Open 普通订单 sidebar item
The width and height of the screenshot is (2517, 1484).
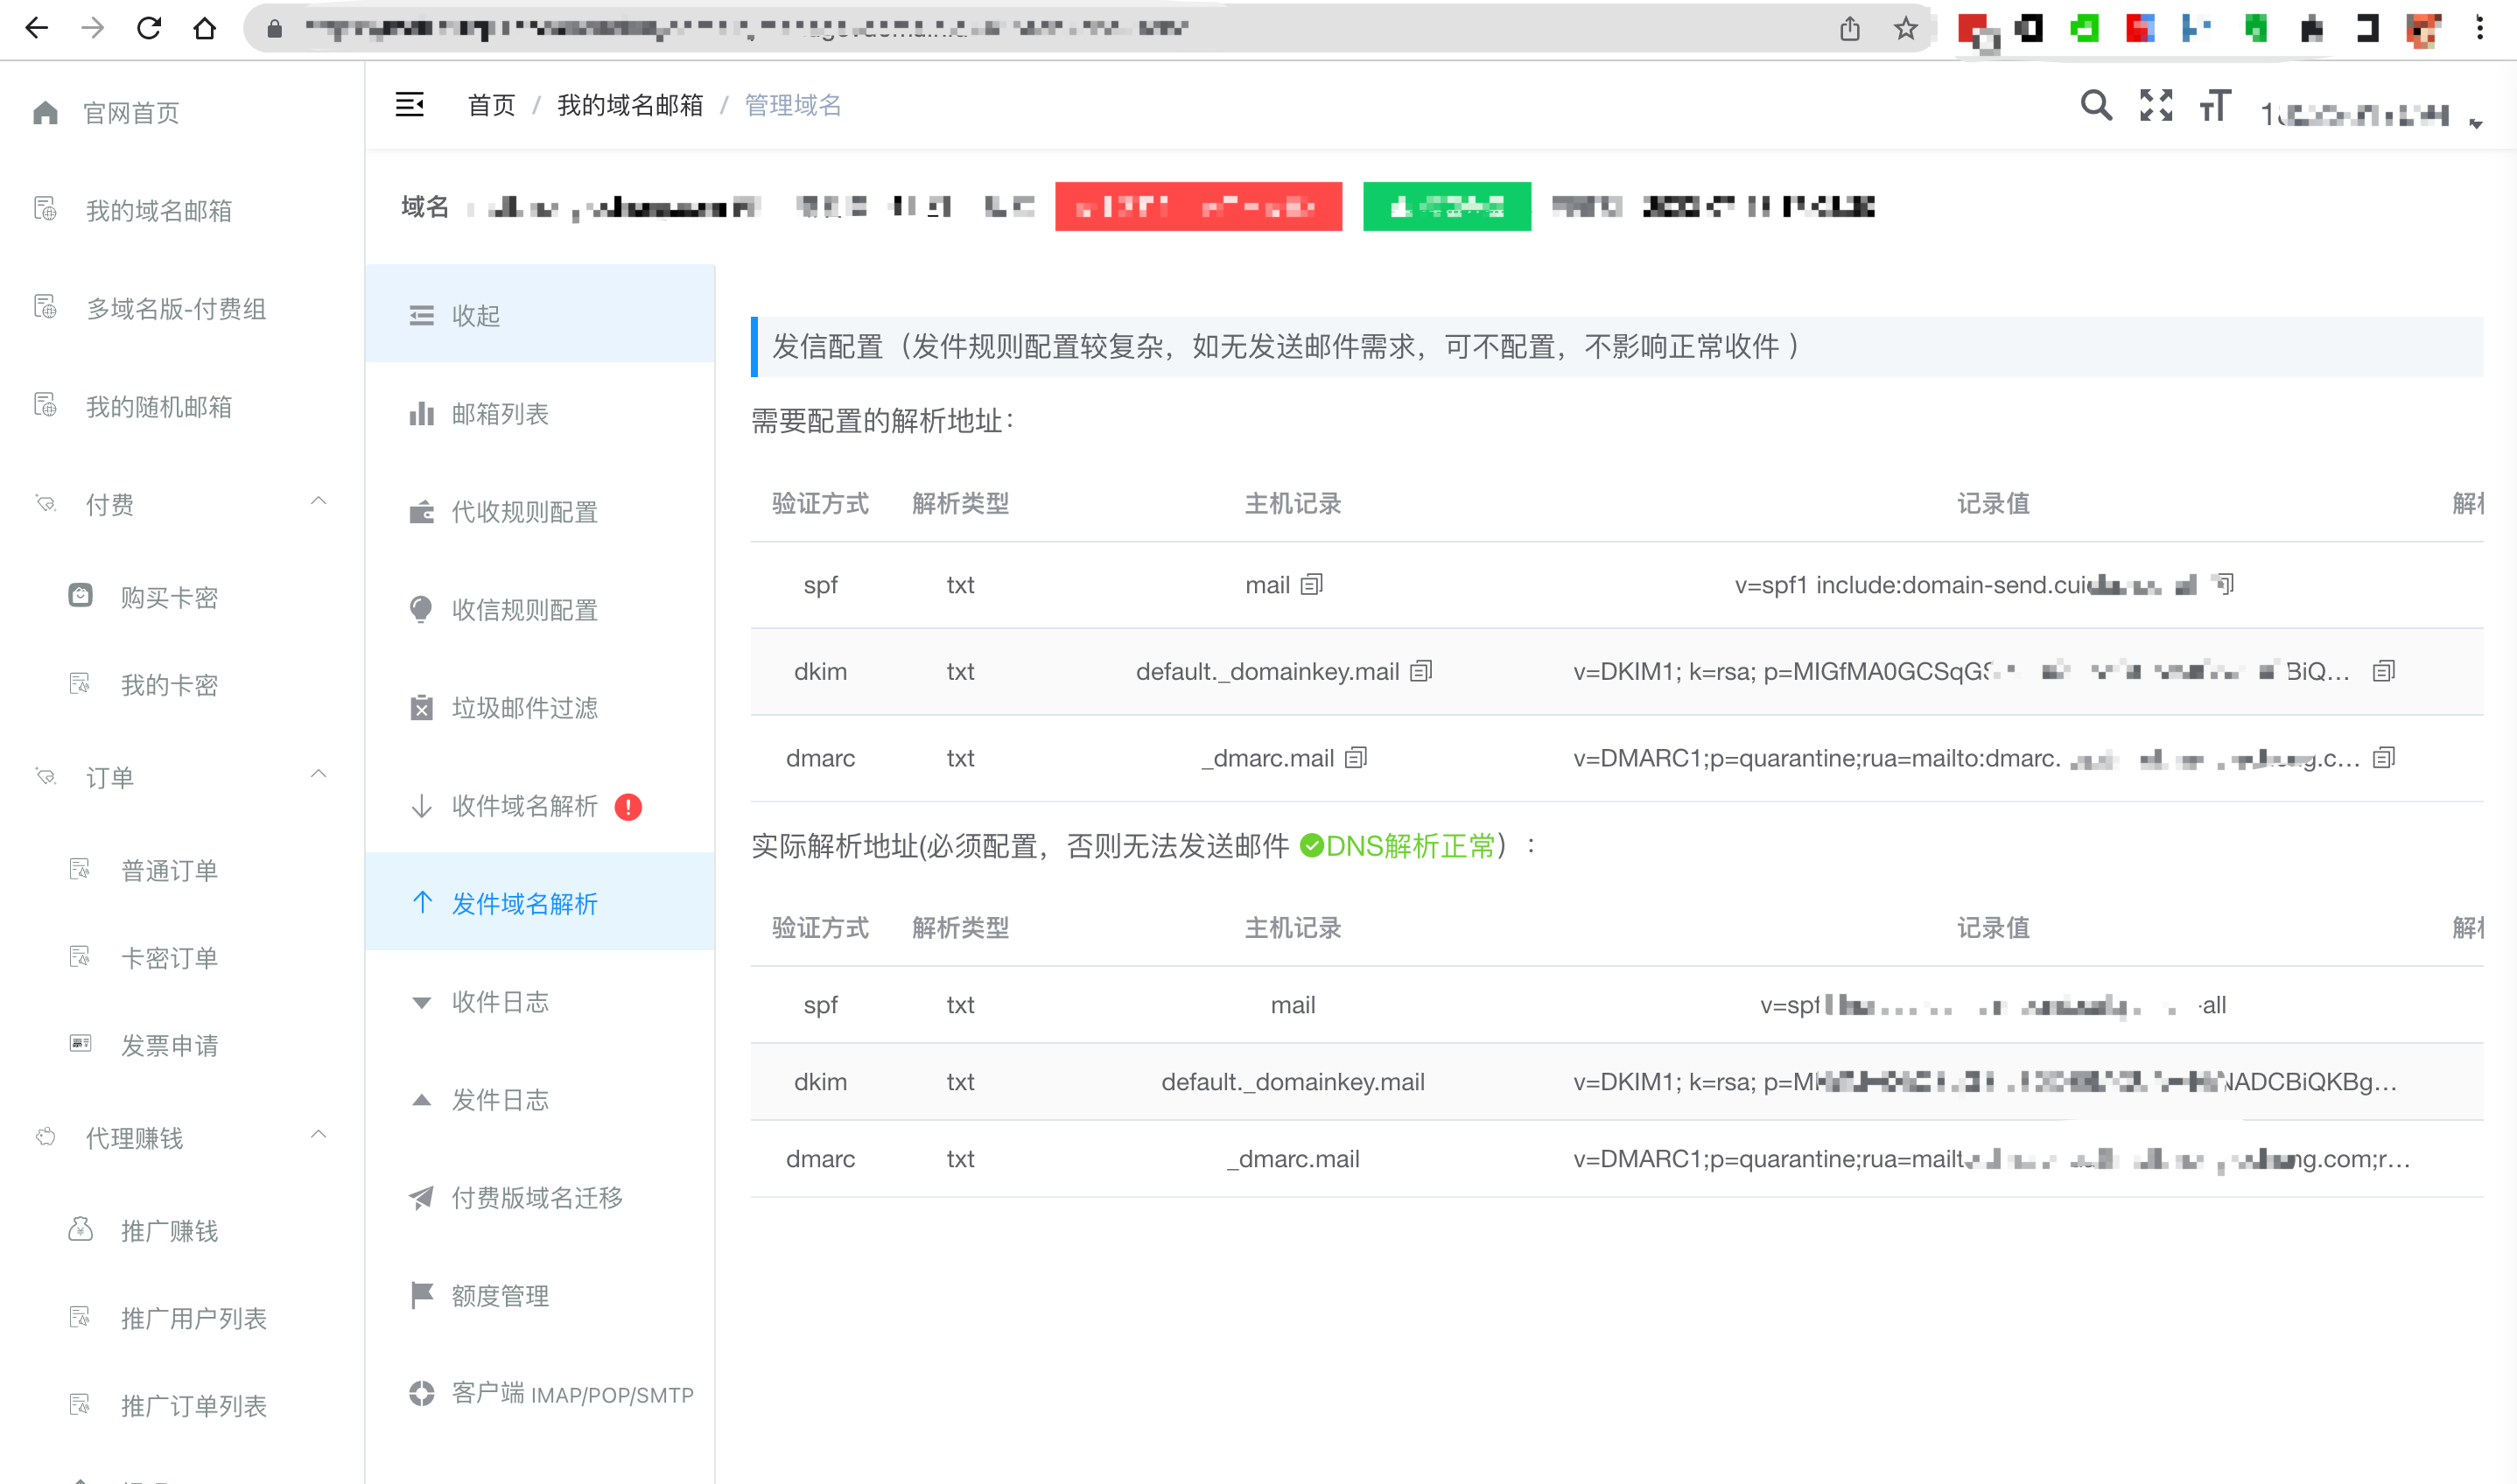182,870
